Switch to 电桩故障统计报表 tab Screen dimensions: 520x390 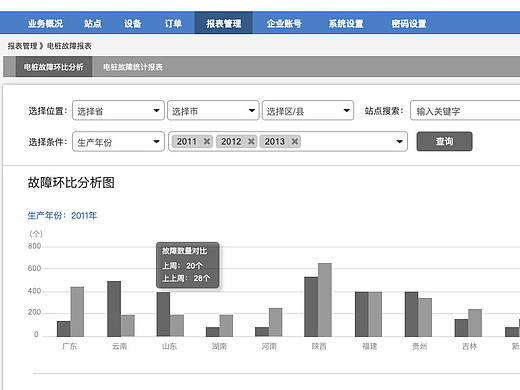pos(133,67)
